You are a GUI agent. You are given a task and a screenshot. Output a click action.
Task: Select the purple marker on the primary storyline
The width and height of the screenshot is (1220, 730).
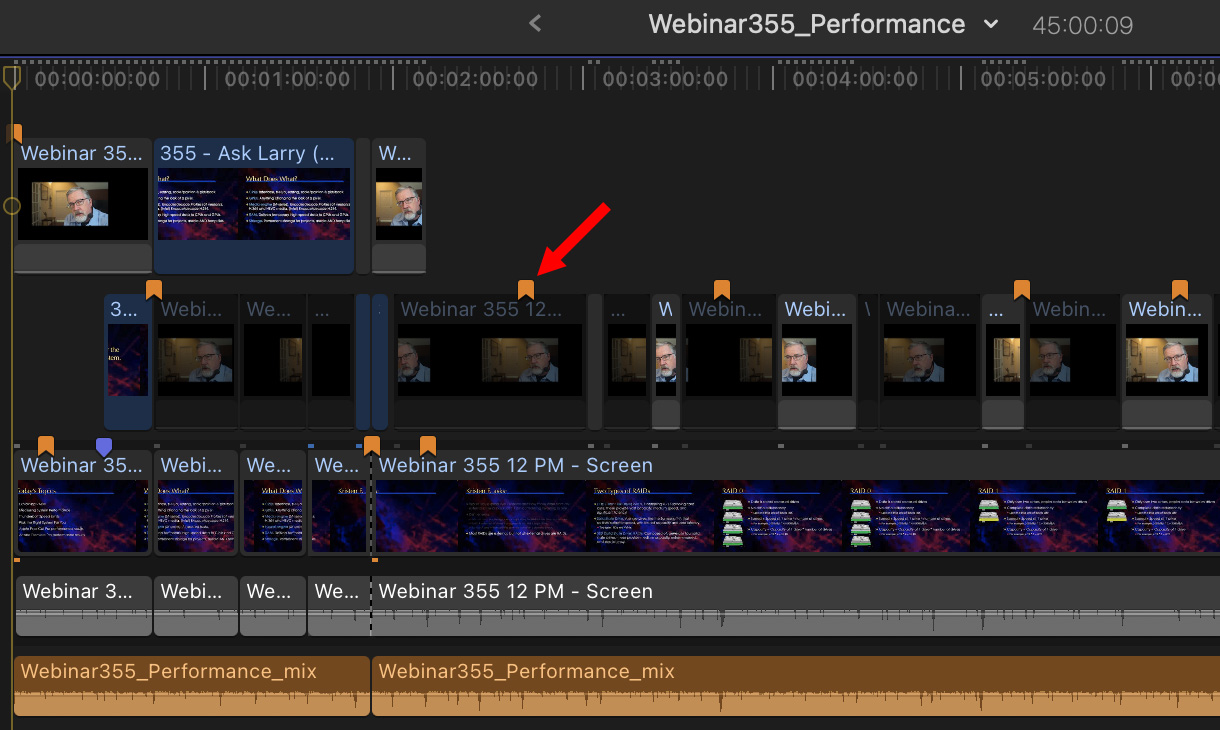tap(104, 445)
